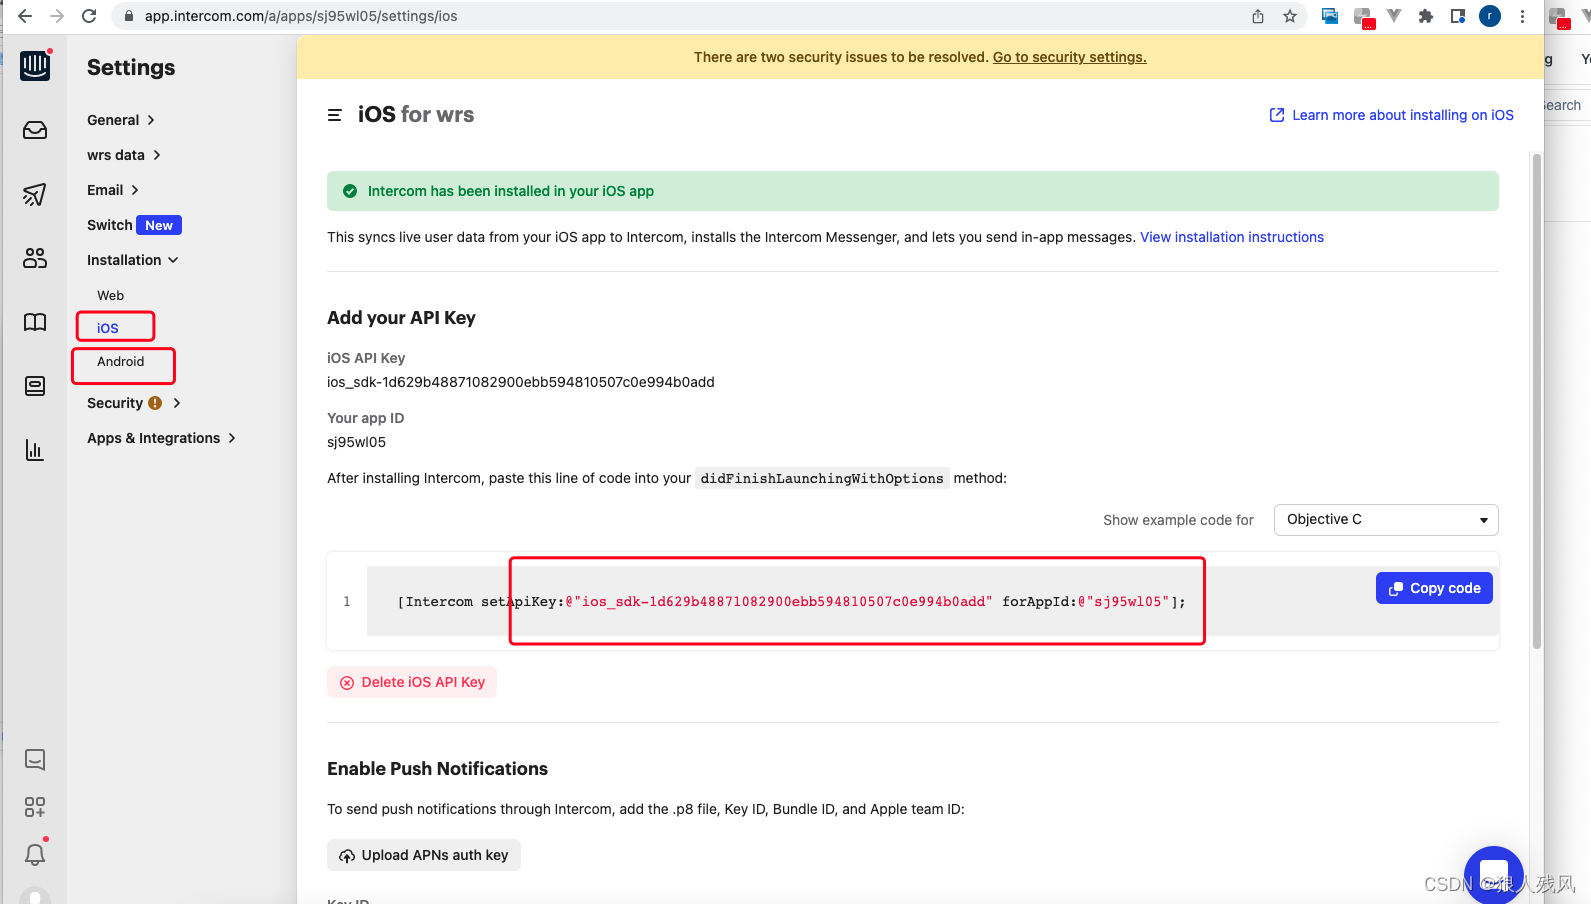Click the browser forward arrow

click(x=57, y=16)
